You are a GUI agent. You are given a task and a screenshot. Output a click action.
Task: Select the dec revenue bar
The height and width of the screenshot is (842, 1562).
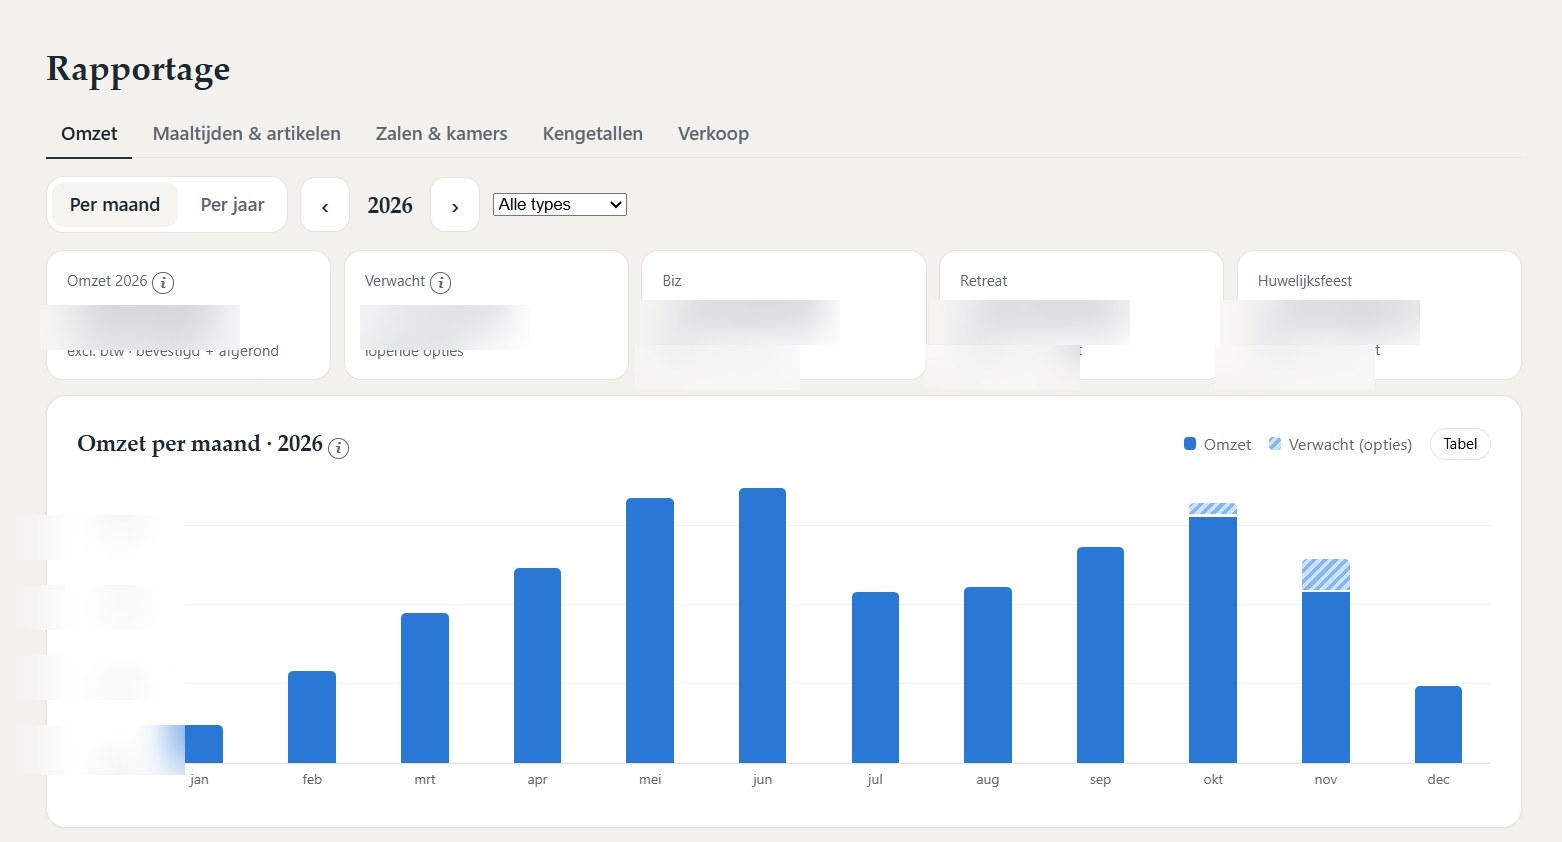click(1438, 725)
